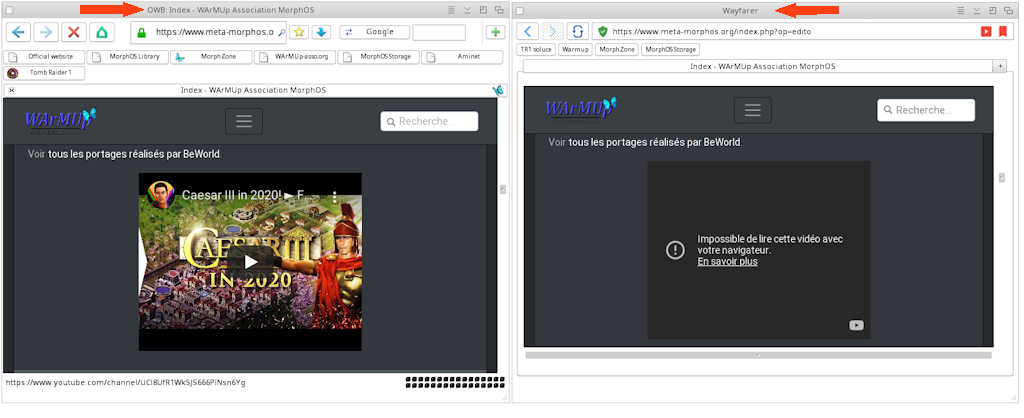
Task: Go back in the OWB browser window
Action: (19, 32)
